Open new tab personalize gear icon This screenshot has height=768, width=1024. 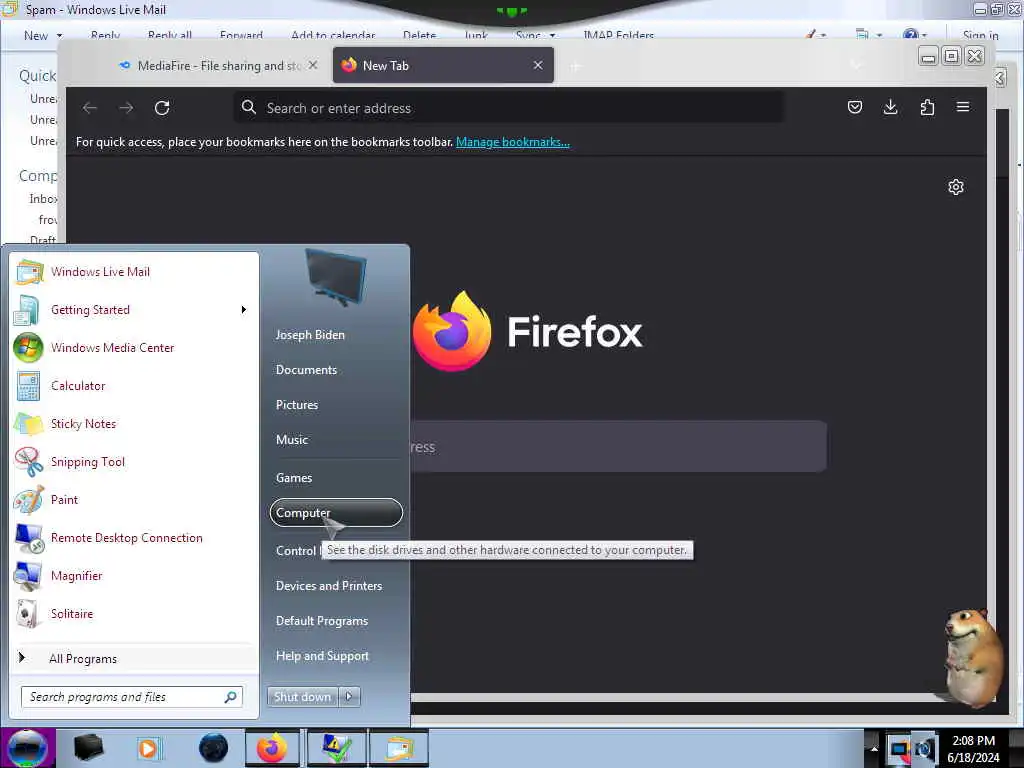(955, 187)
